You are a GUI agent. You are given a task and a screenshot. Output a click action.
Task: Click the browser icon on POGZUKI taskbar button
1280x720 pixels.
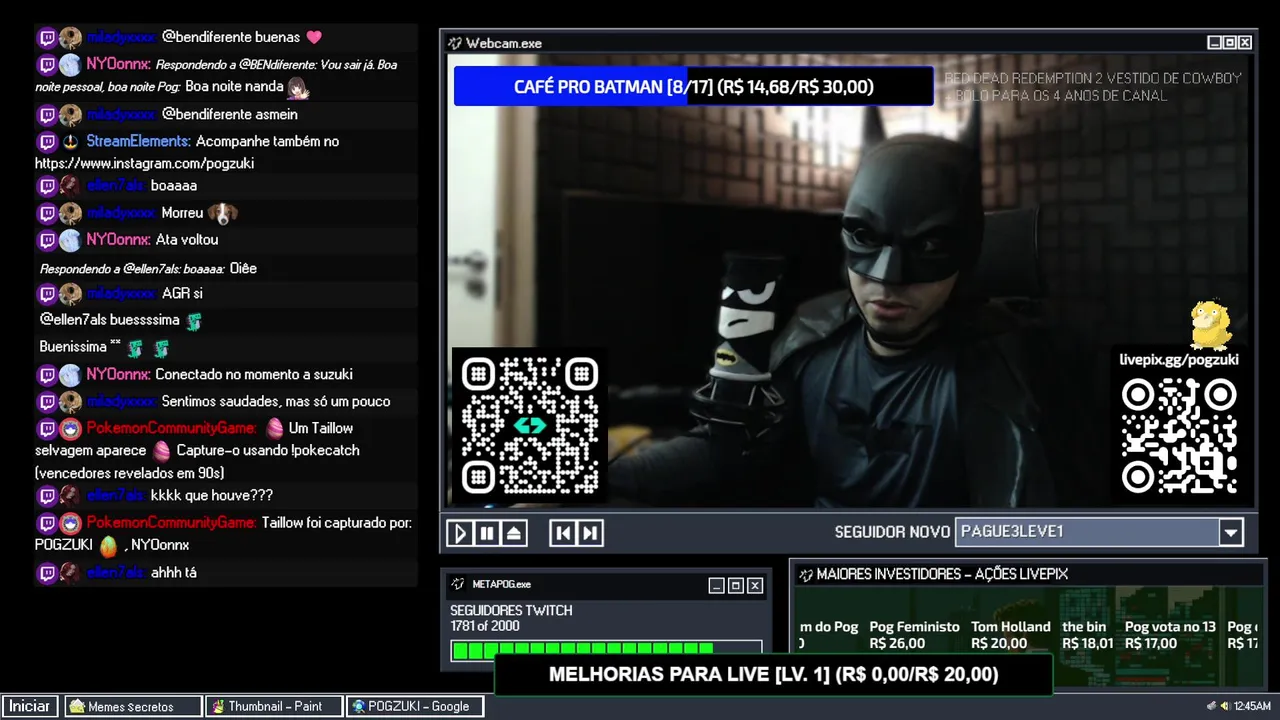pos(359,706)
